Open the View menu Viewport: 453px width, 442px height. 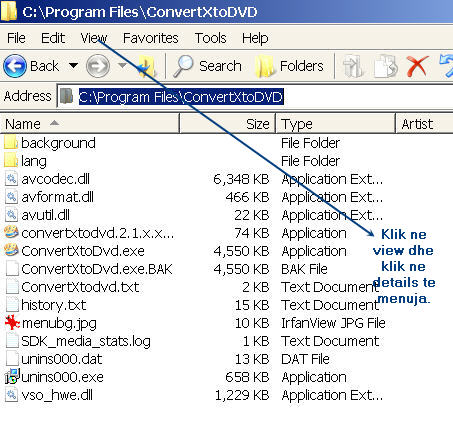(94, 38)
